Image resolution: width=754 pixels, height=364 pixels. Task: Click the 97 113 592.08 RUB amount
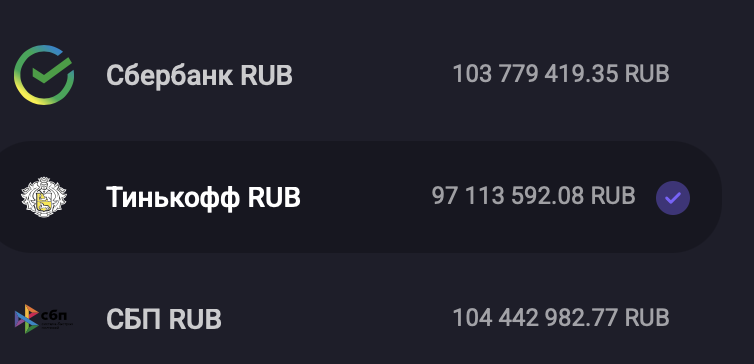533,196
